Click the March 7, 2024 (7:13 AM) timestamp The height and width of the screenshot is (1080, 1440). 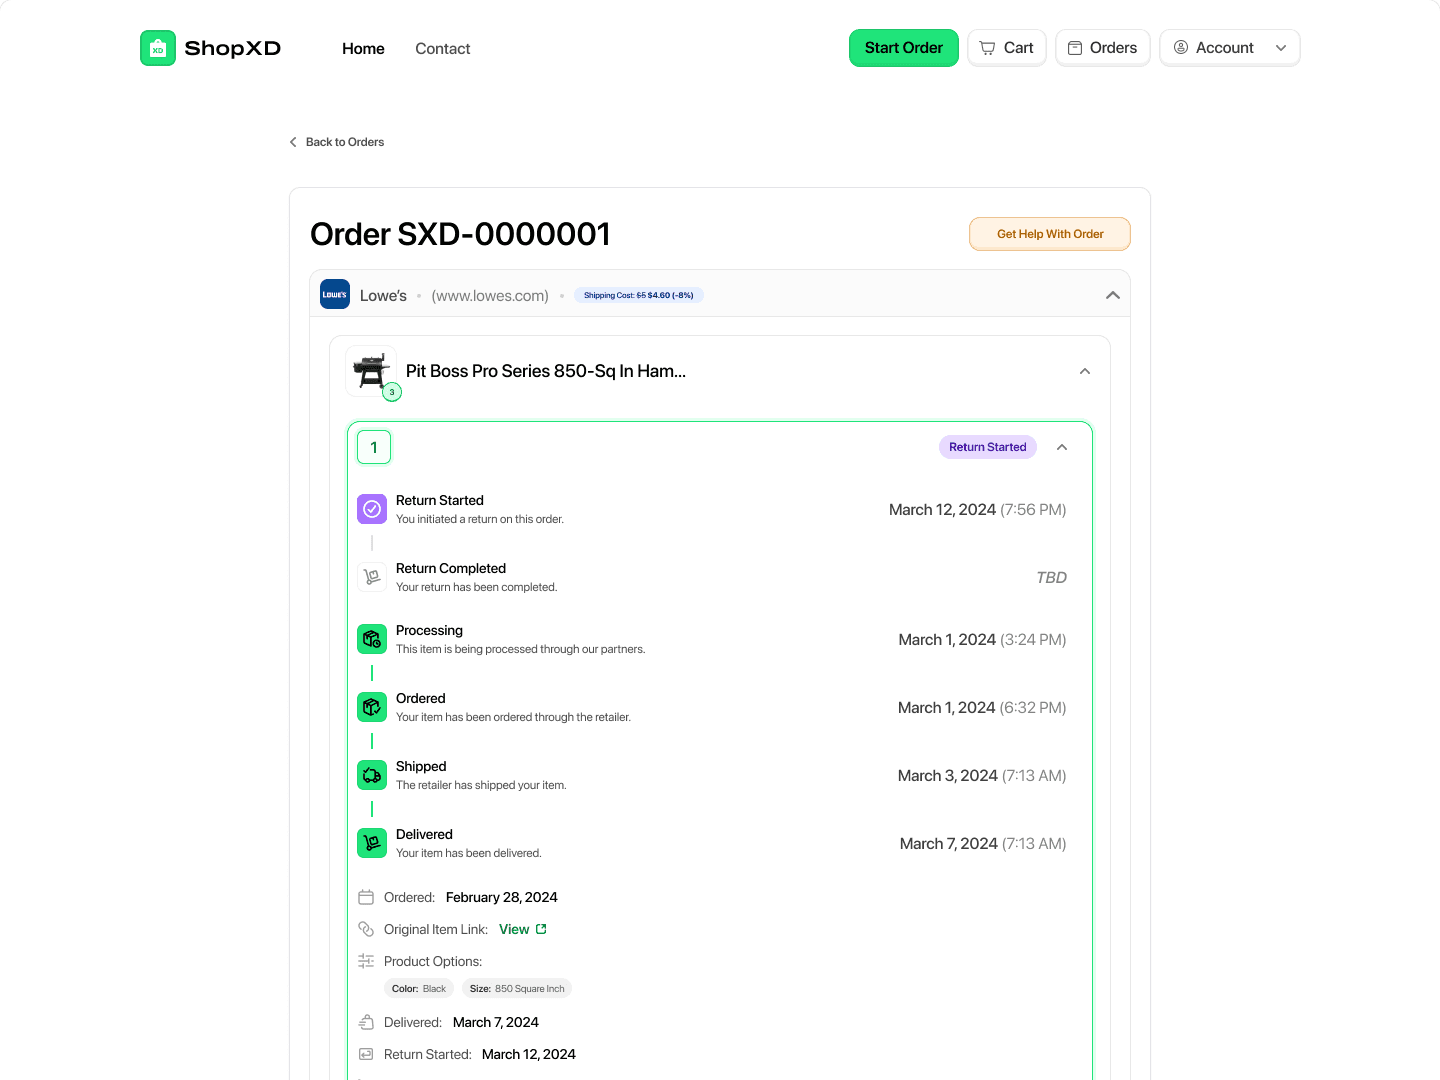pos(983,843)
